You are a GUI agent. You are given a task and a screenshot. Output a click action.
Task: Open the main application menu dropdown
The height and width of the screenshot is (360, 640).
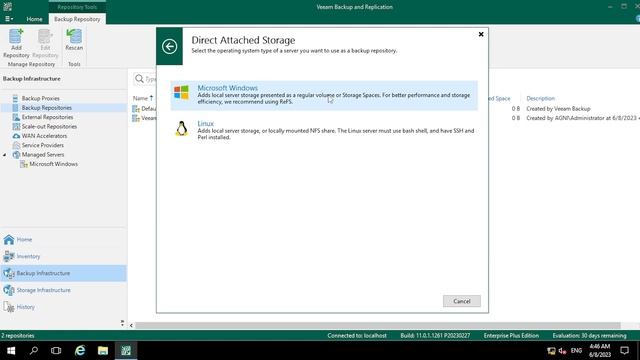(9, 19)
